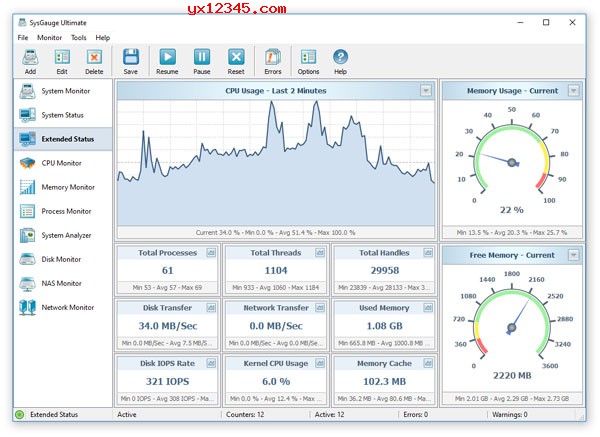Click the Total Threads value 1104

276,271
